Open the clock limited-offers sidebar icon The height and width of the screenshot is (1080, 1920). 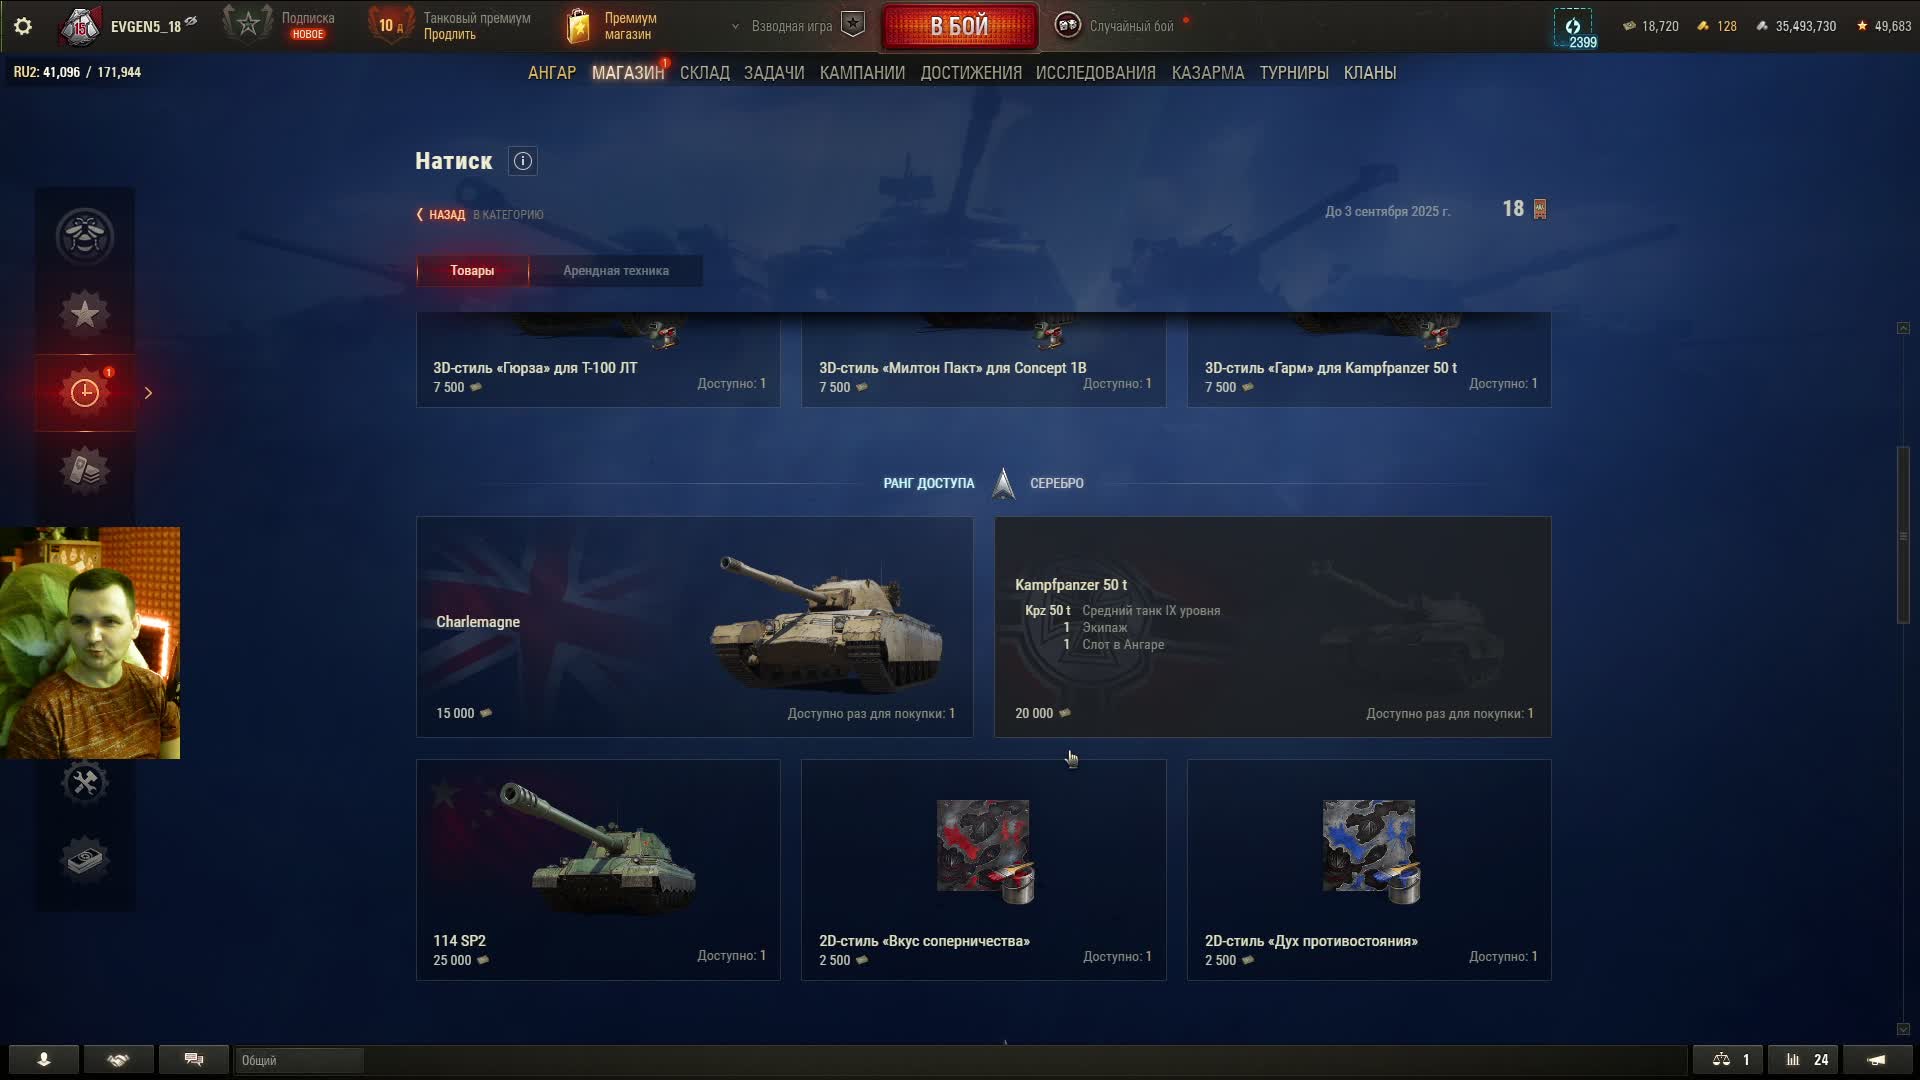coord(85,392)
